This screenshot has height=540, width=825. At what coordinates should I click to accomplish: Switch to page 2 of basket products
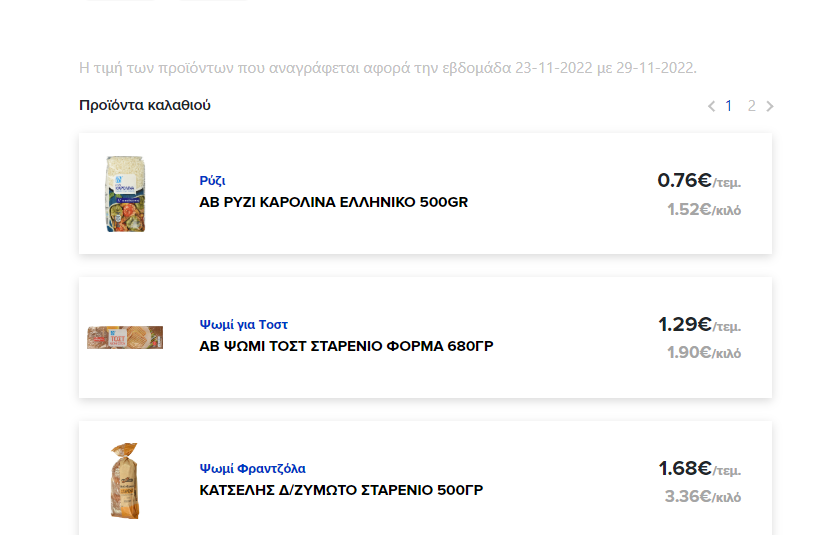tap(751, 106)
